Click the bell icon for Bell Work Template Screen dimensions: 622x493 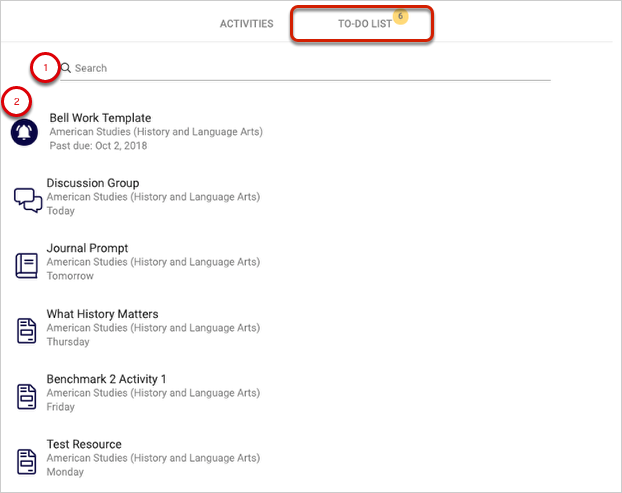(24, 132)
